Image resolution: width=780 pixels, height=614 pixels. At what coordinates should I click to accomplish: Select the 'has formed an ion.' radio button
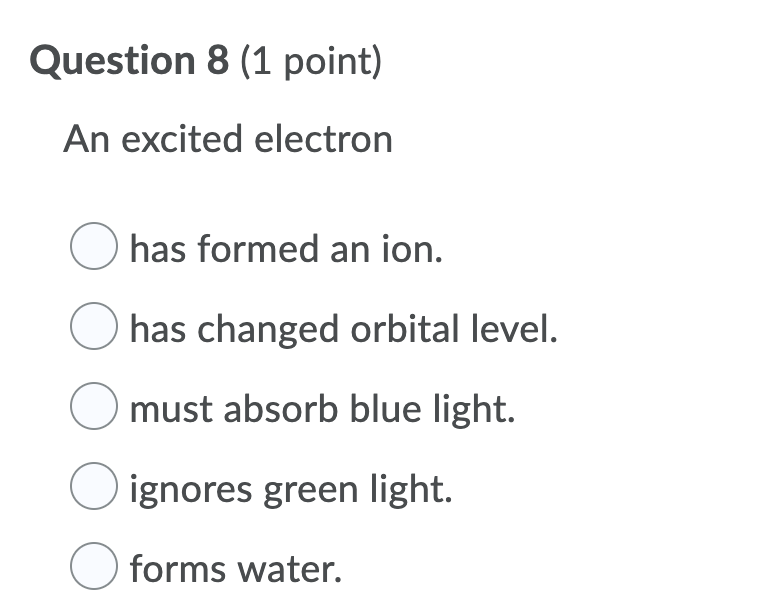(x=92, y=249)
